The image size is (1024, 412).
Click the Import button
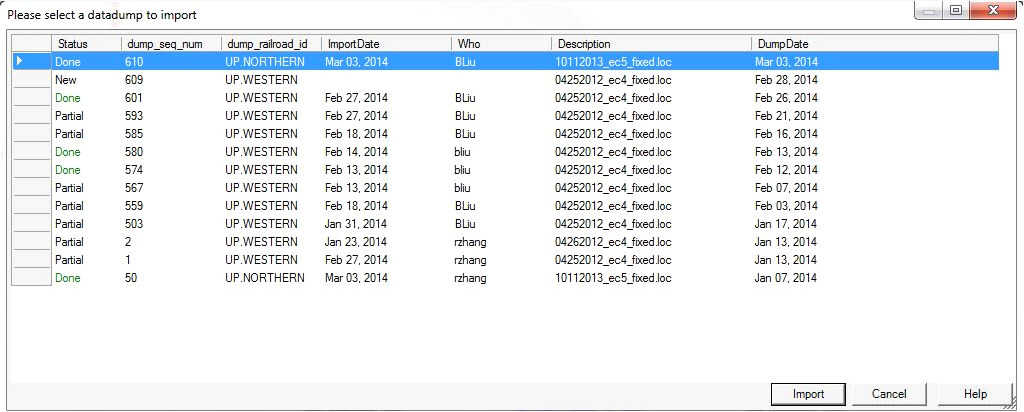808,394
